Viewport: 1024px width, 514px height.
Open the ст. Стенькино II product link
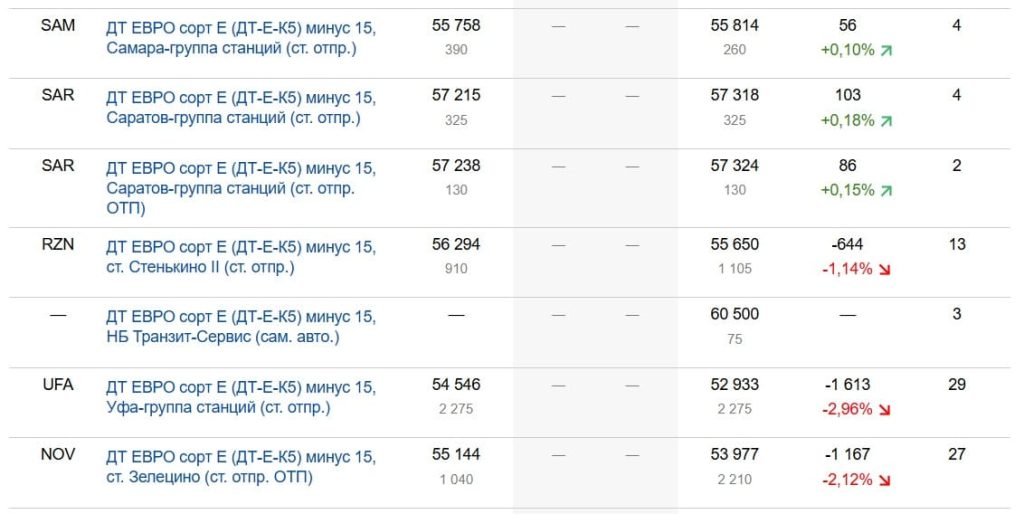tap(240, 257)
